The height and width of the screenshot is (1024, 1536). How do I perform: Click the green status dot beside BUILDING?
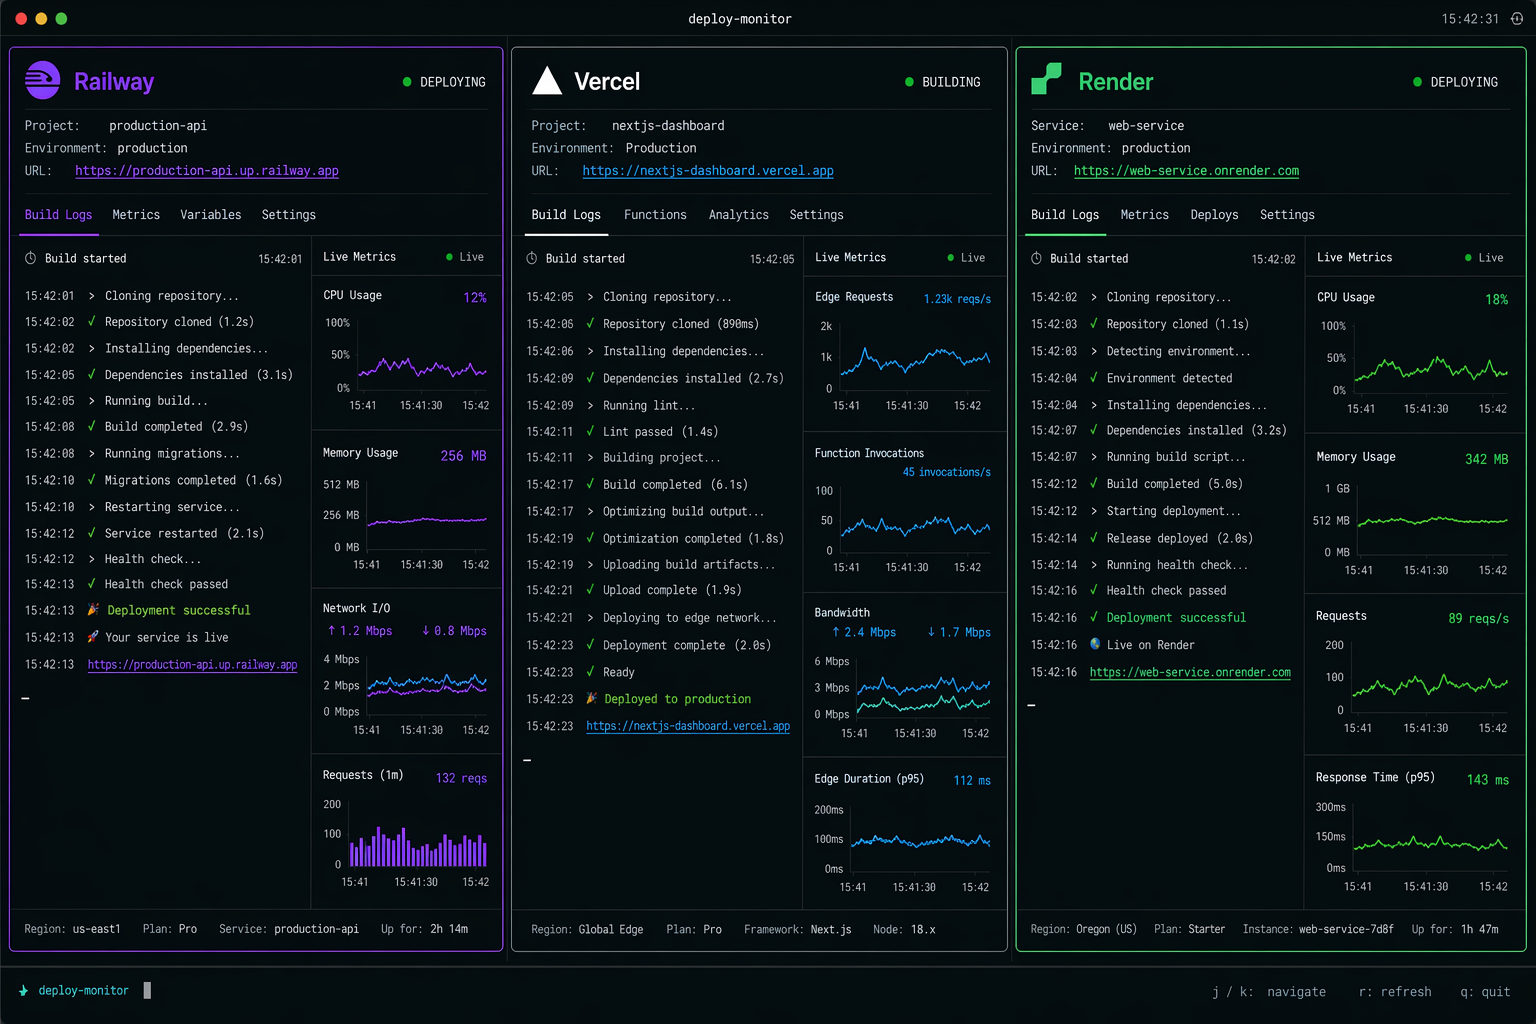909,82
